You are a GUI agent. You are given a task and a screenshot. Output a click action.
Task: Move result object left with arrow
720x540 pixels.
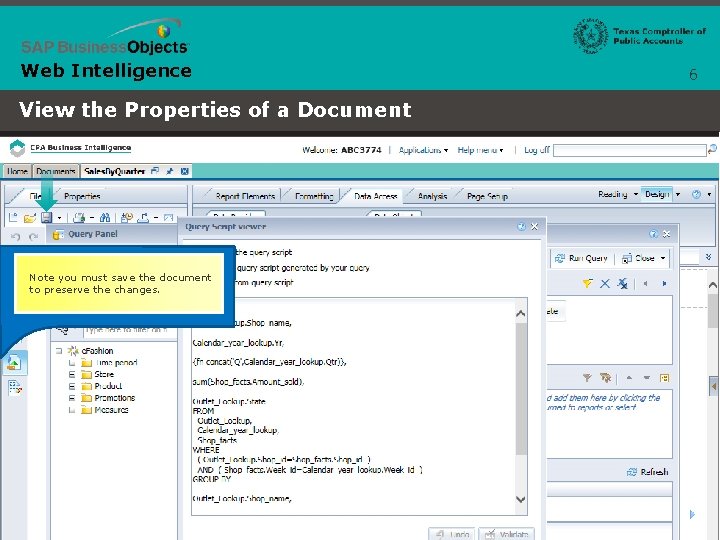tap(646, 284)
